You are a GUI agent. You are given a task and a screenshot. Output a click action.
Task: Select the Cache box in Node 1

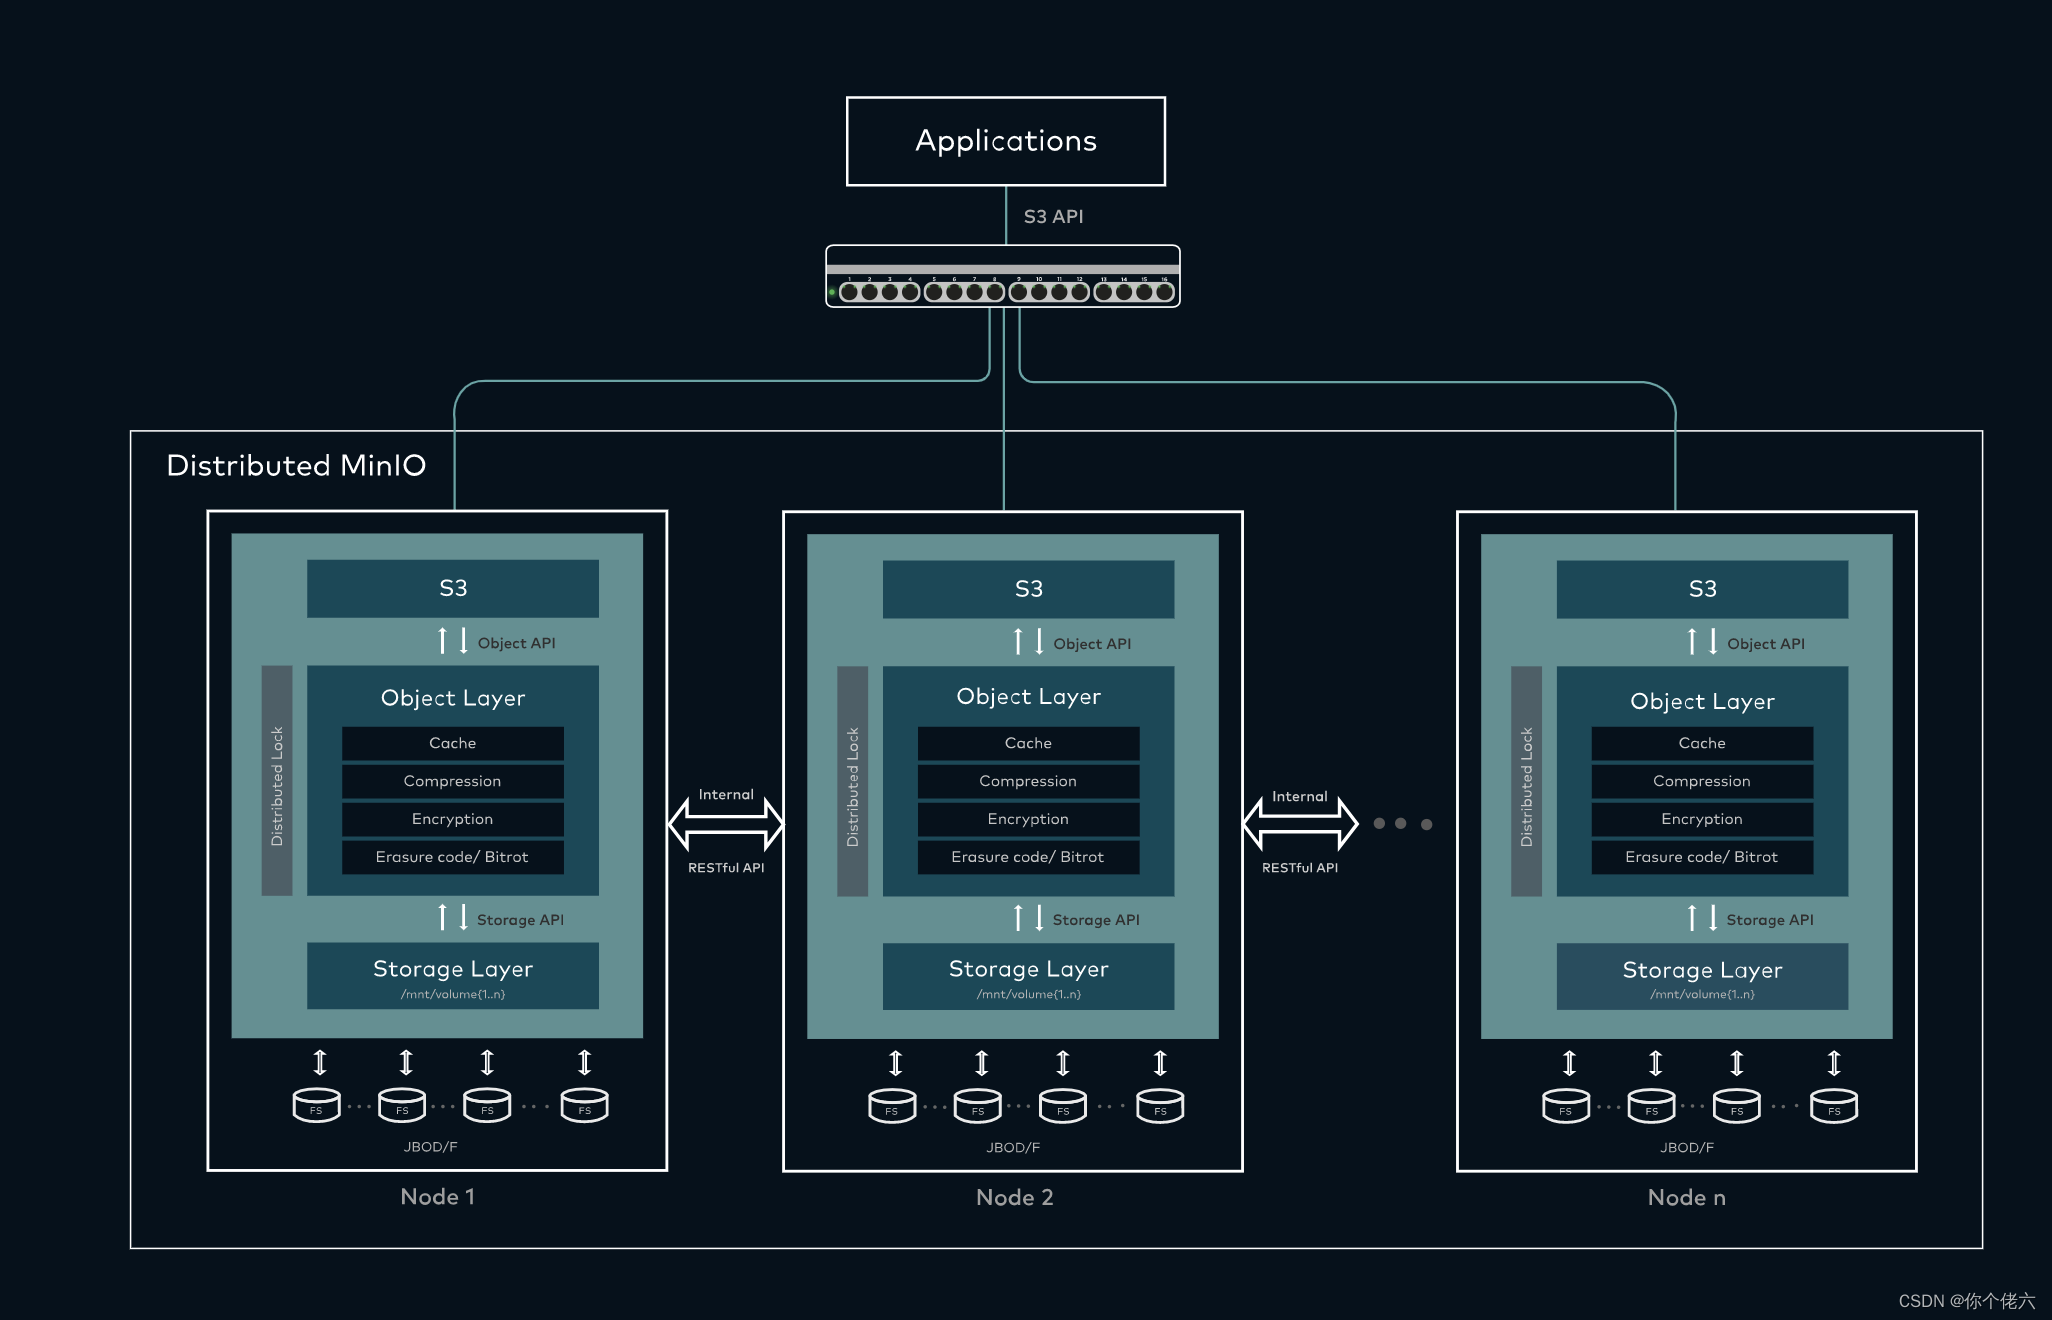[452, 743]
